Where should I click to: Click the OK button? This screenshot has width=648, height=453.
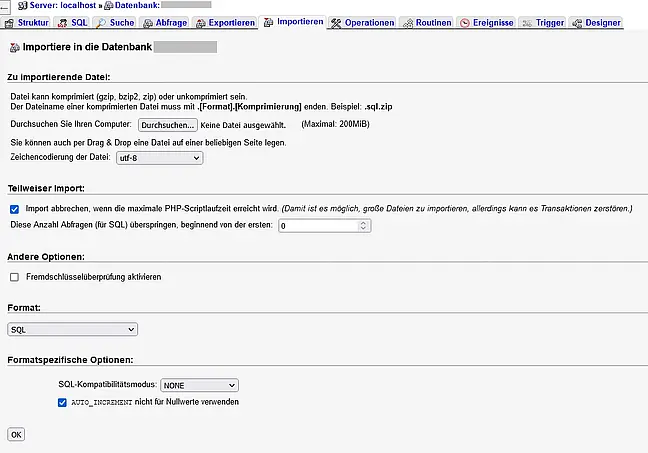(x=16, y=434)
